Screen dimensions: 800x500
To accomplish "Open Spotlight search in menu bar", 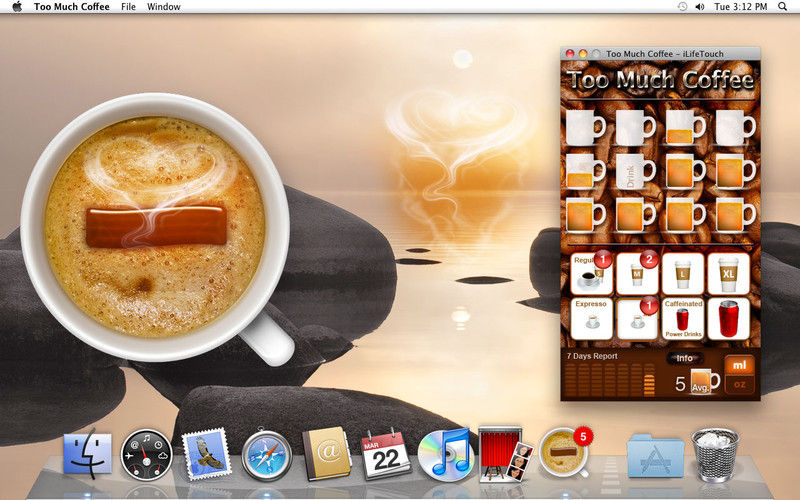I will coord(782,7).
